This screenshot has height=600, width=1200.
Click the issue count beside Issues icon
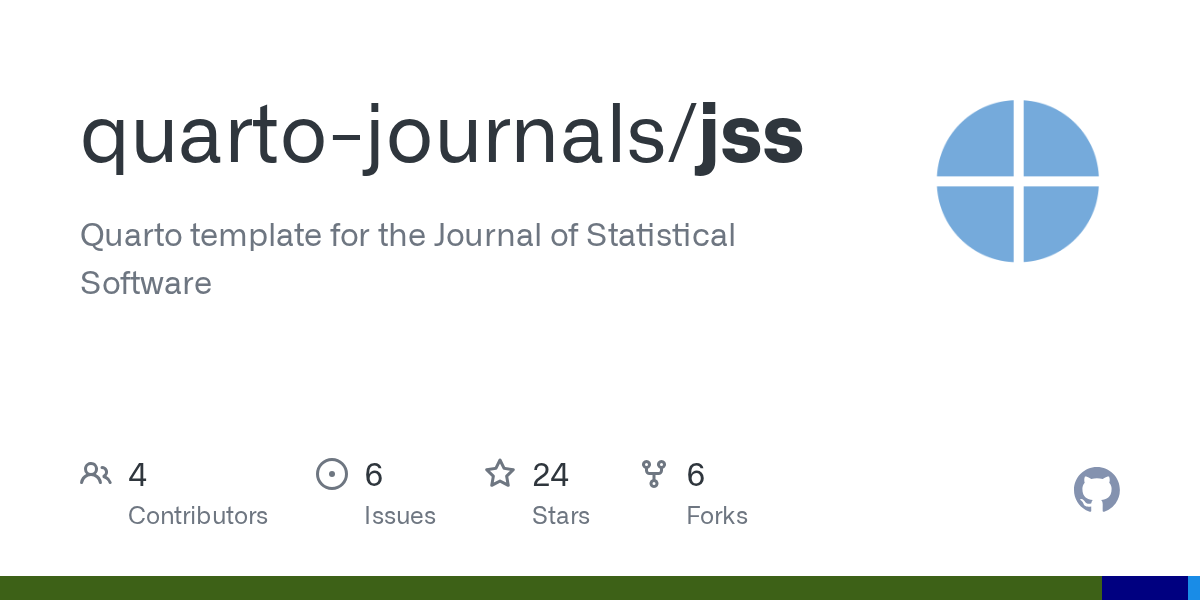point(374,475)
